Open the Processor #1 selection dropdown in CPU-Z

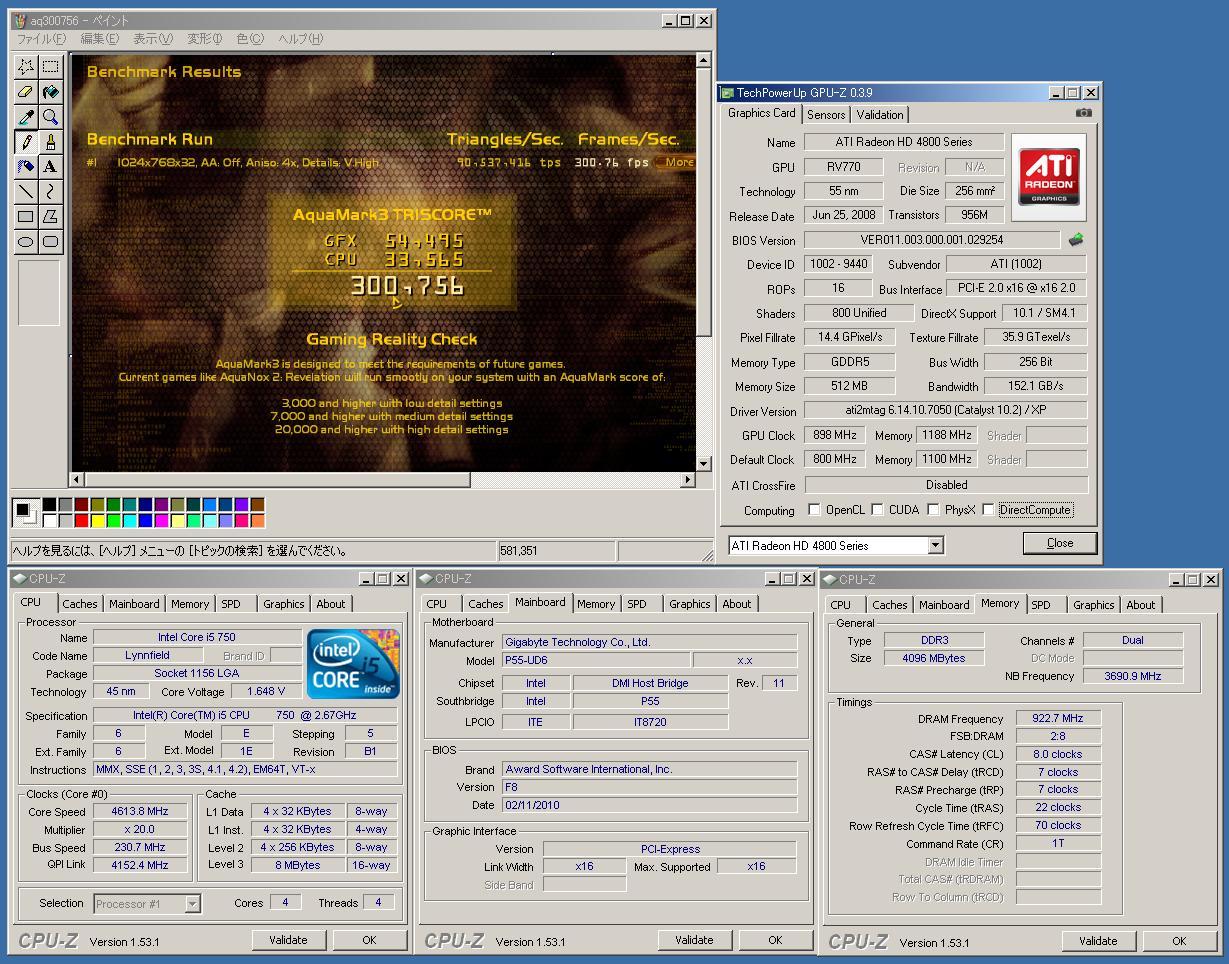[192, 904]
